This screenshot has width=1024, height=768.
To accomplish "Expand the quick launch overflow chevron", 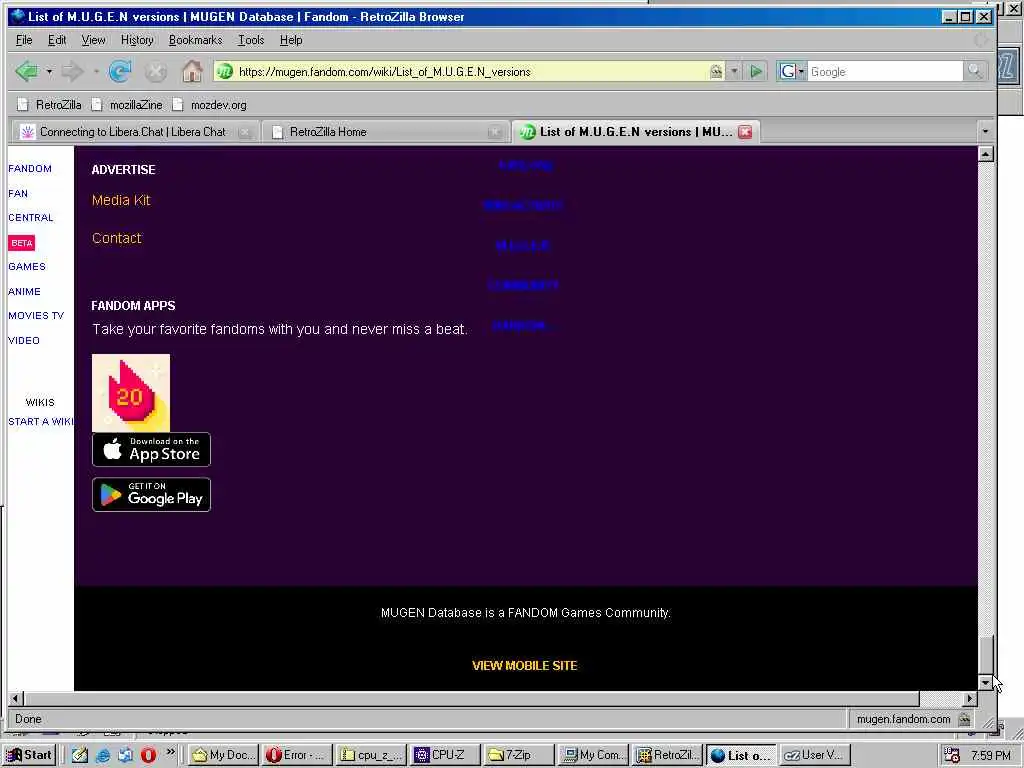I will pos(170,752).
